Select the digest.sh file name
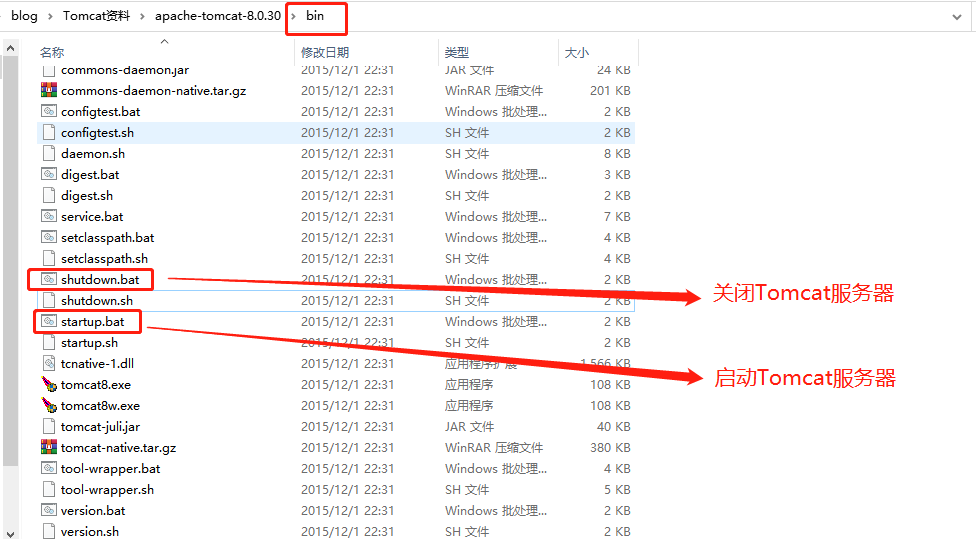976x539 pixels. coord(87,195)
